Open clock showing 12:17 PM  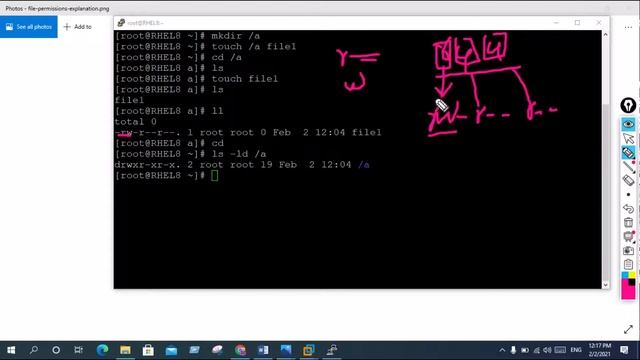[599, 350]
